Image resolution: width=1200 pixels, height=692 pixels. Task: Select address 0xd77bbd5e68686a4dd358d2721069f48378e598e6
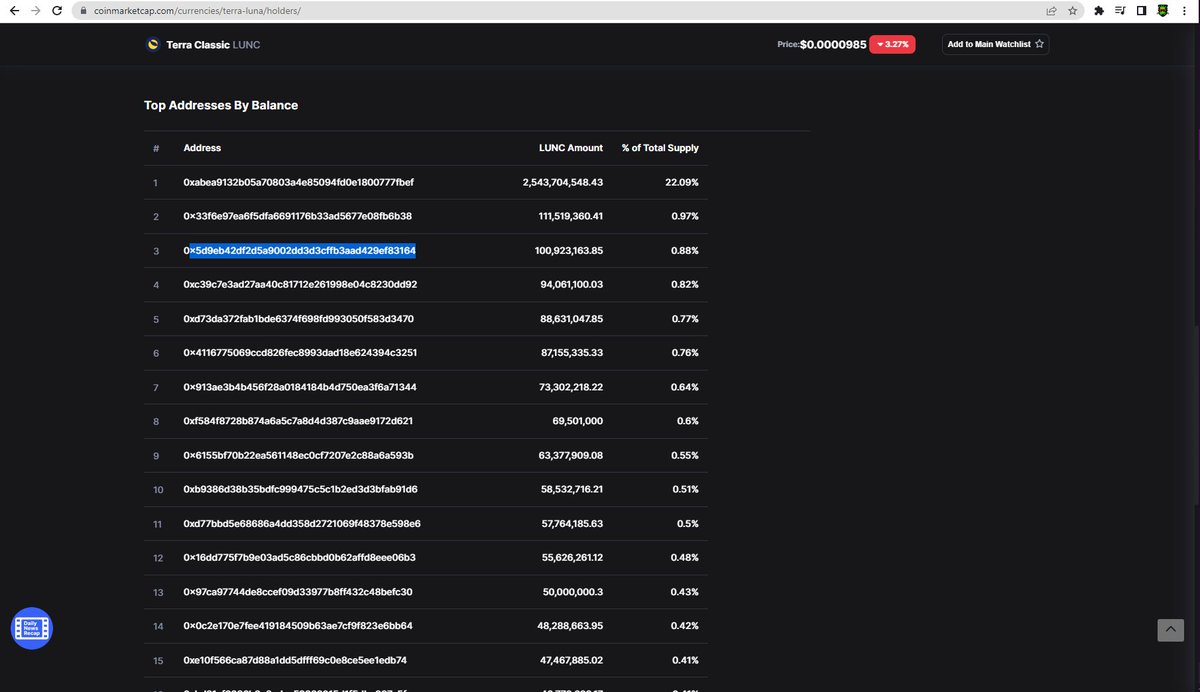[302, 523]
